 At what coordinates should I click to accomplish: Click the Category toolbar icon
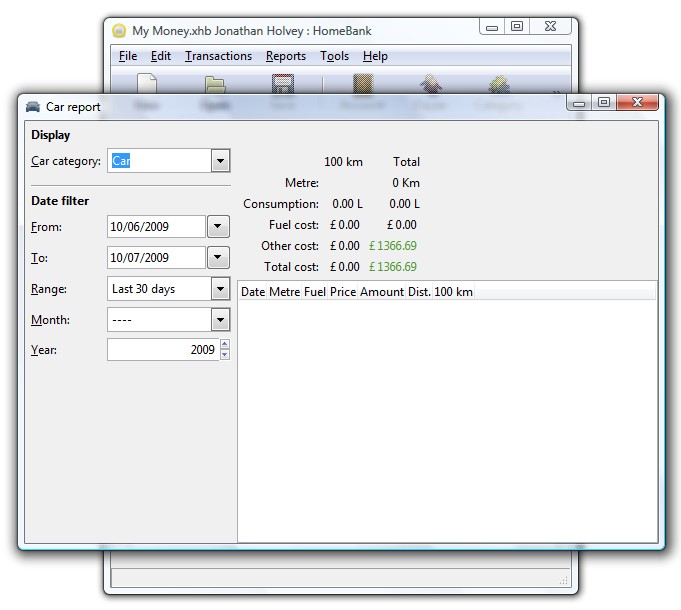click(x=498, y=84)
